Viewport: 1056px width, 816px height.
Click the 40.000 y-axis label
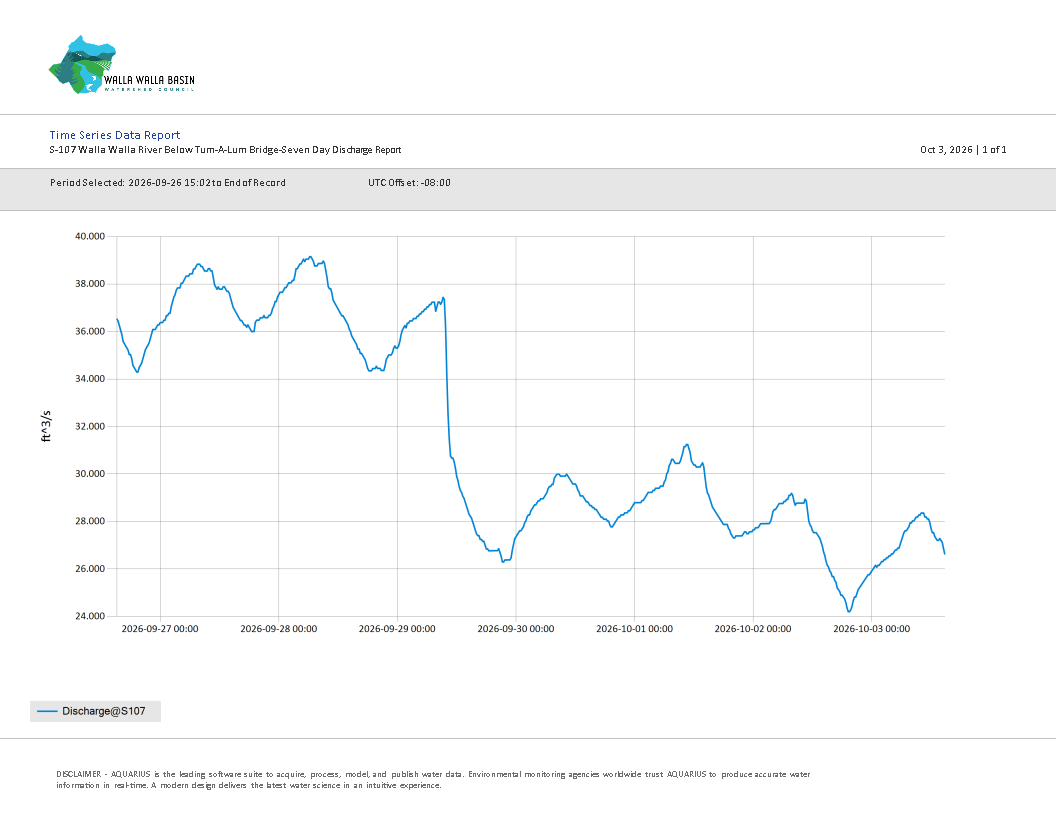(x=90, y=236)
